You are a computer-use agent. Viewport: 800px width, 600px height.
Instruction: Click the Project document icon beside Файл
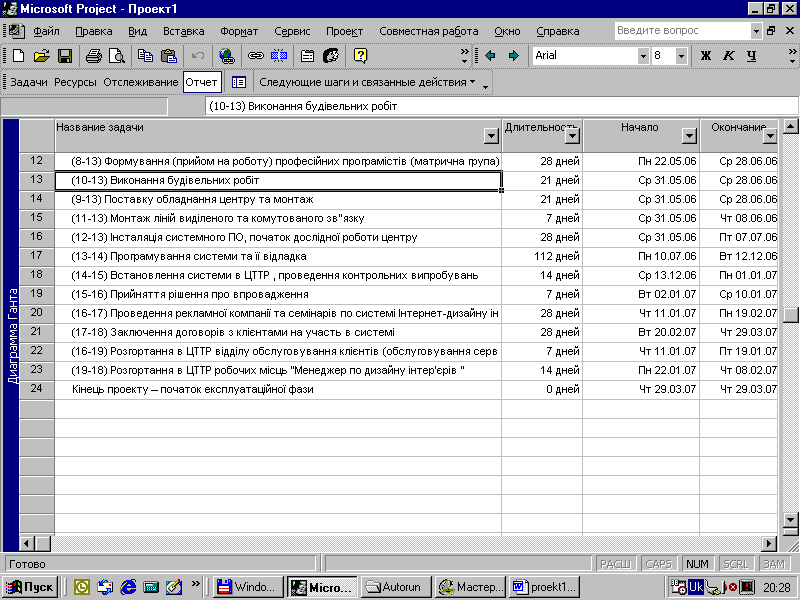coord(16,31)
